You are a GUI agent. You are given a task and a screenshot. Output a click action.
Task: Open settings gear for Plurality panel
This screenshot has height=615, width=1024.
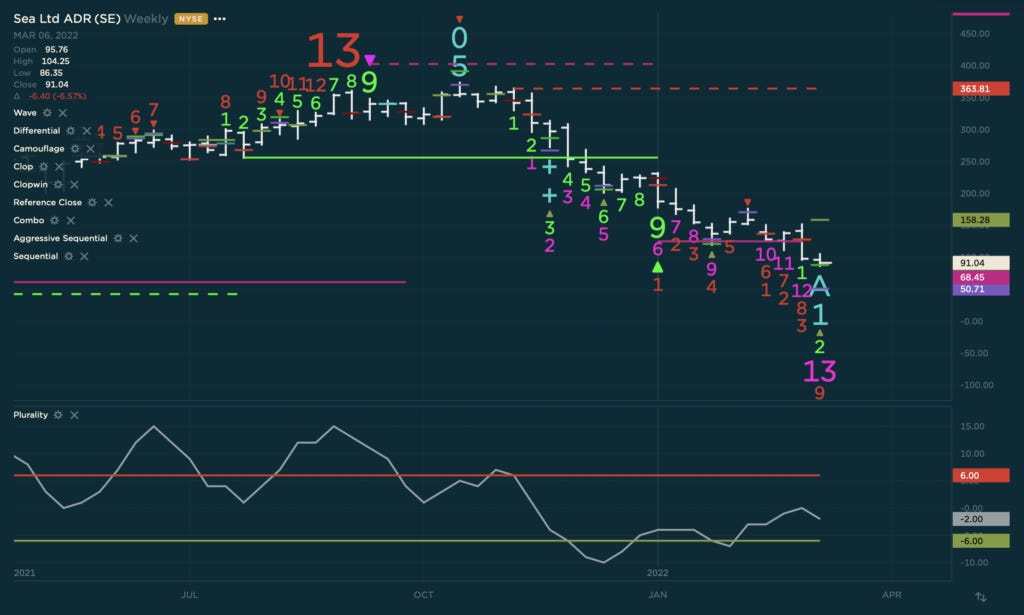[58, 415]
